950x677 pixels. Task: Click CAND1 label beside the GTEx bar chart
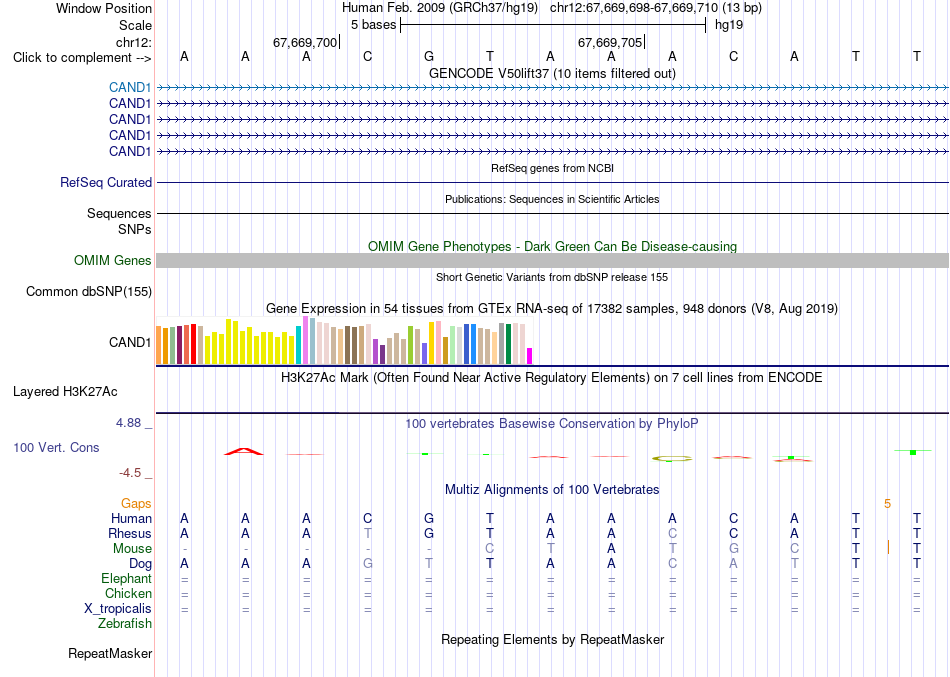click(x=130, y=342)
